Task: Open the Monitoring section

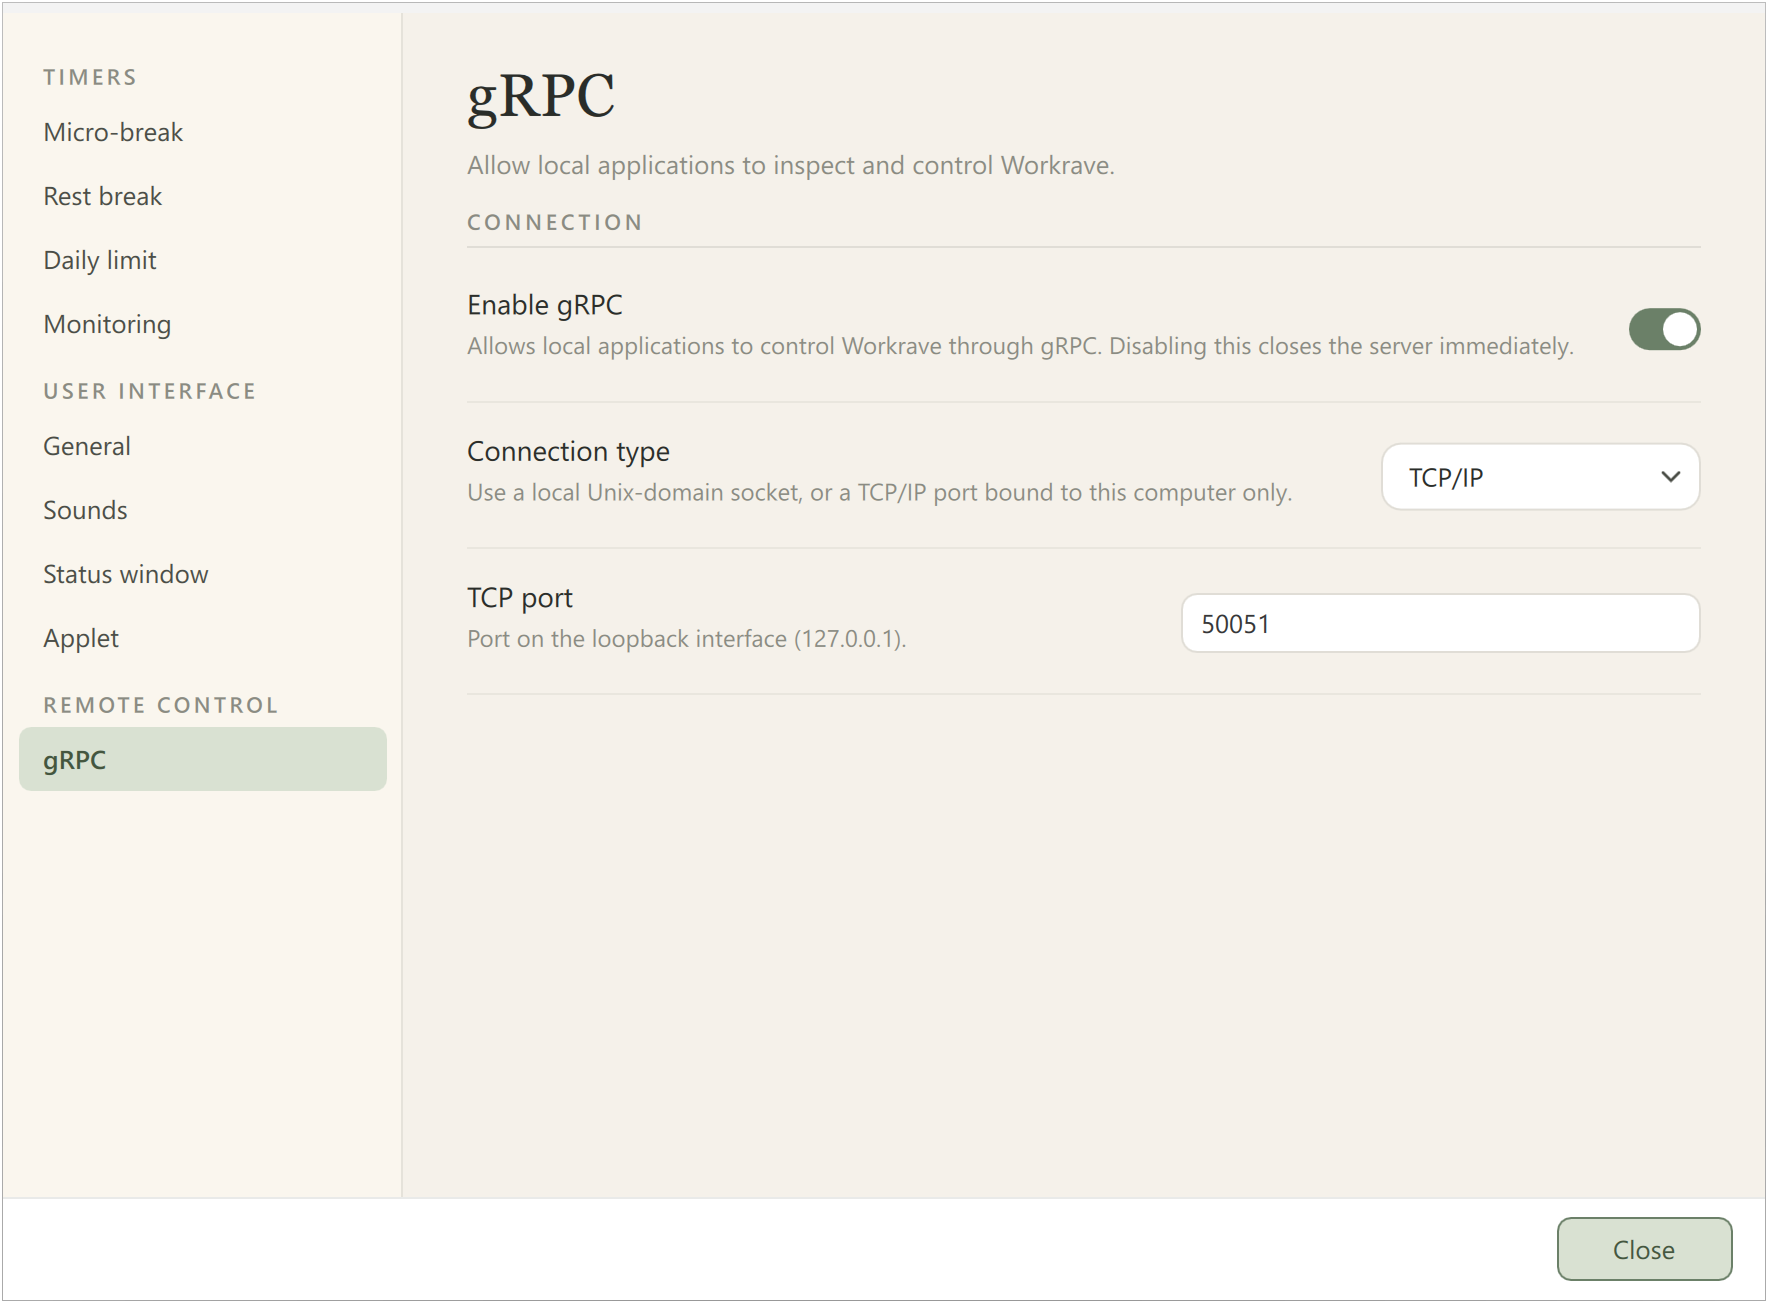Action: (202, 324)
